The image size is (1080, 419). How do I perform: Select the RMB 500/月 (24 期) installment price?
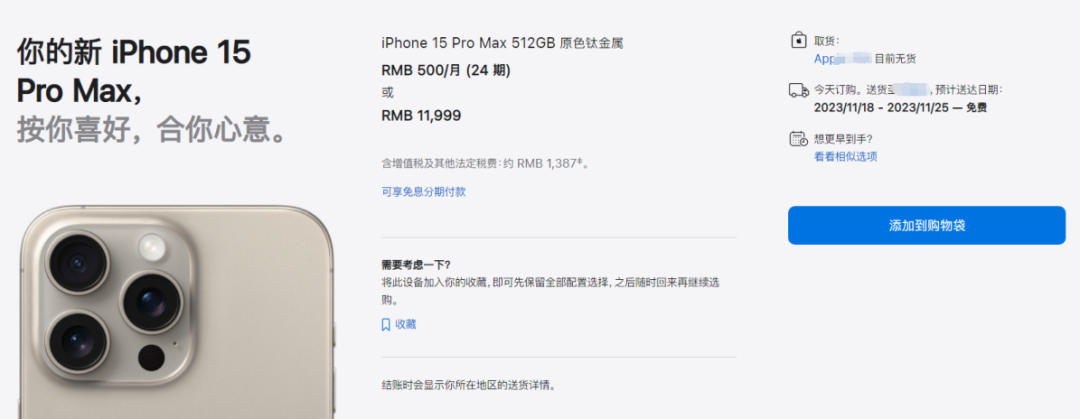click(446, 70)
